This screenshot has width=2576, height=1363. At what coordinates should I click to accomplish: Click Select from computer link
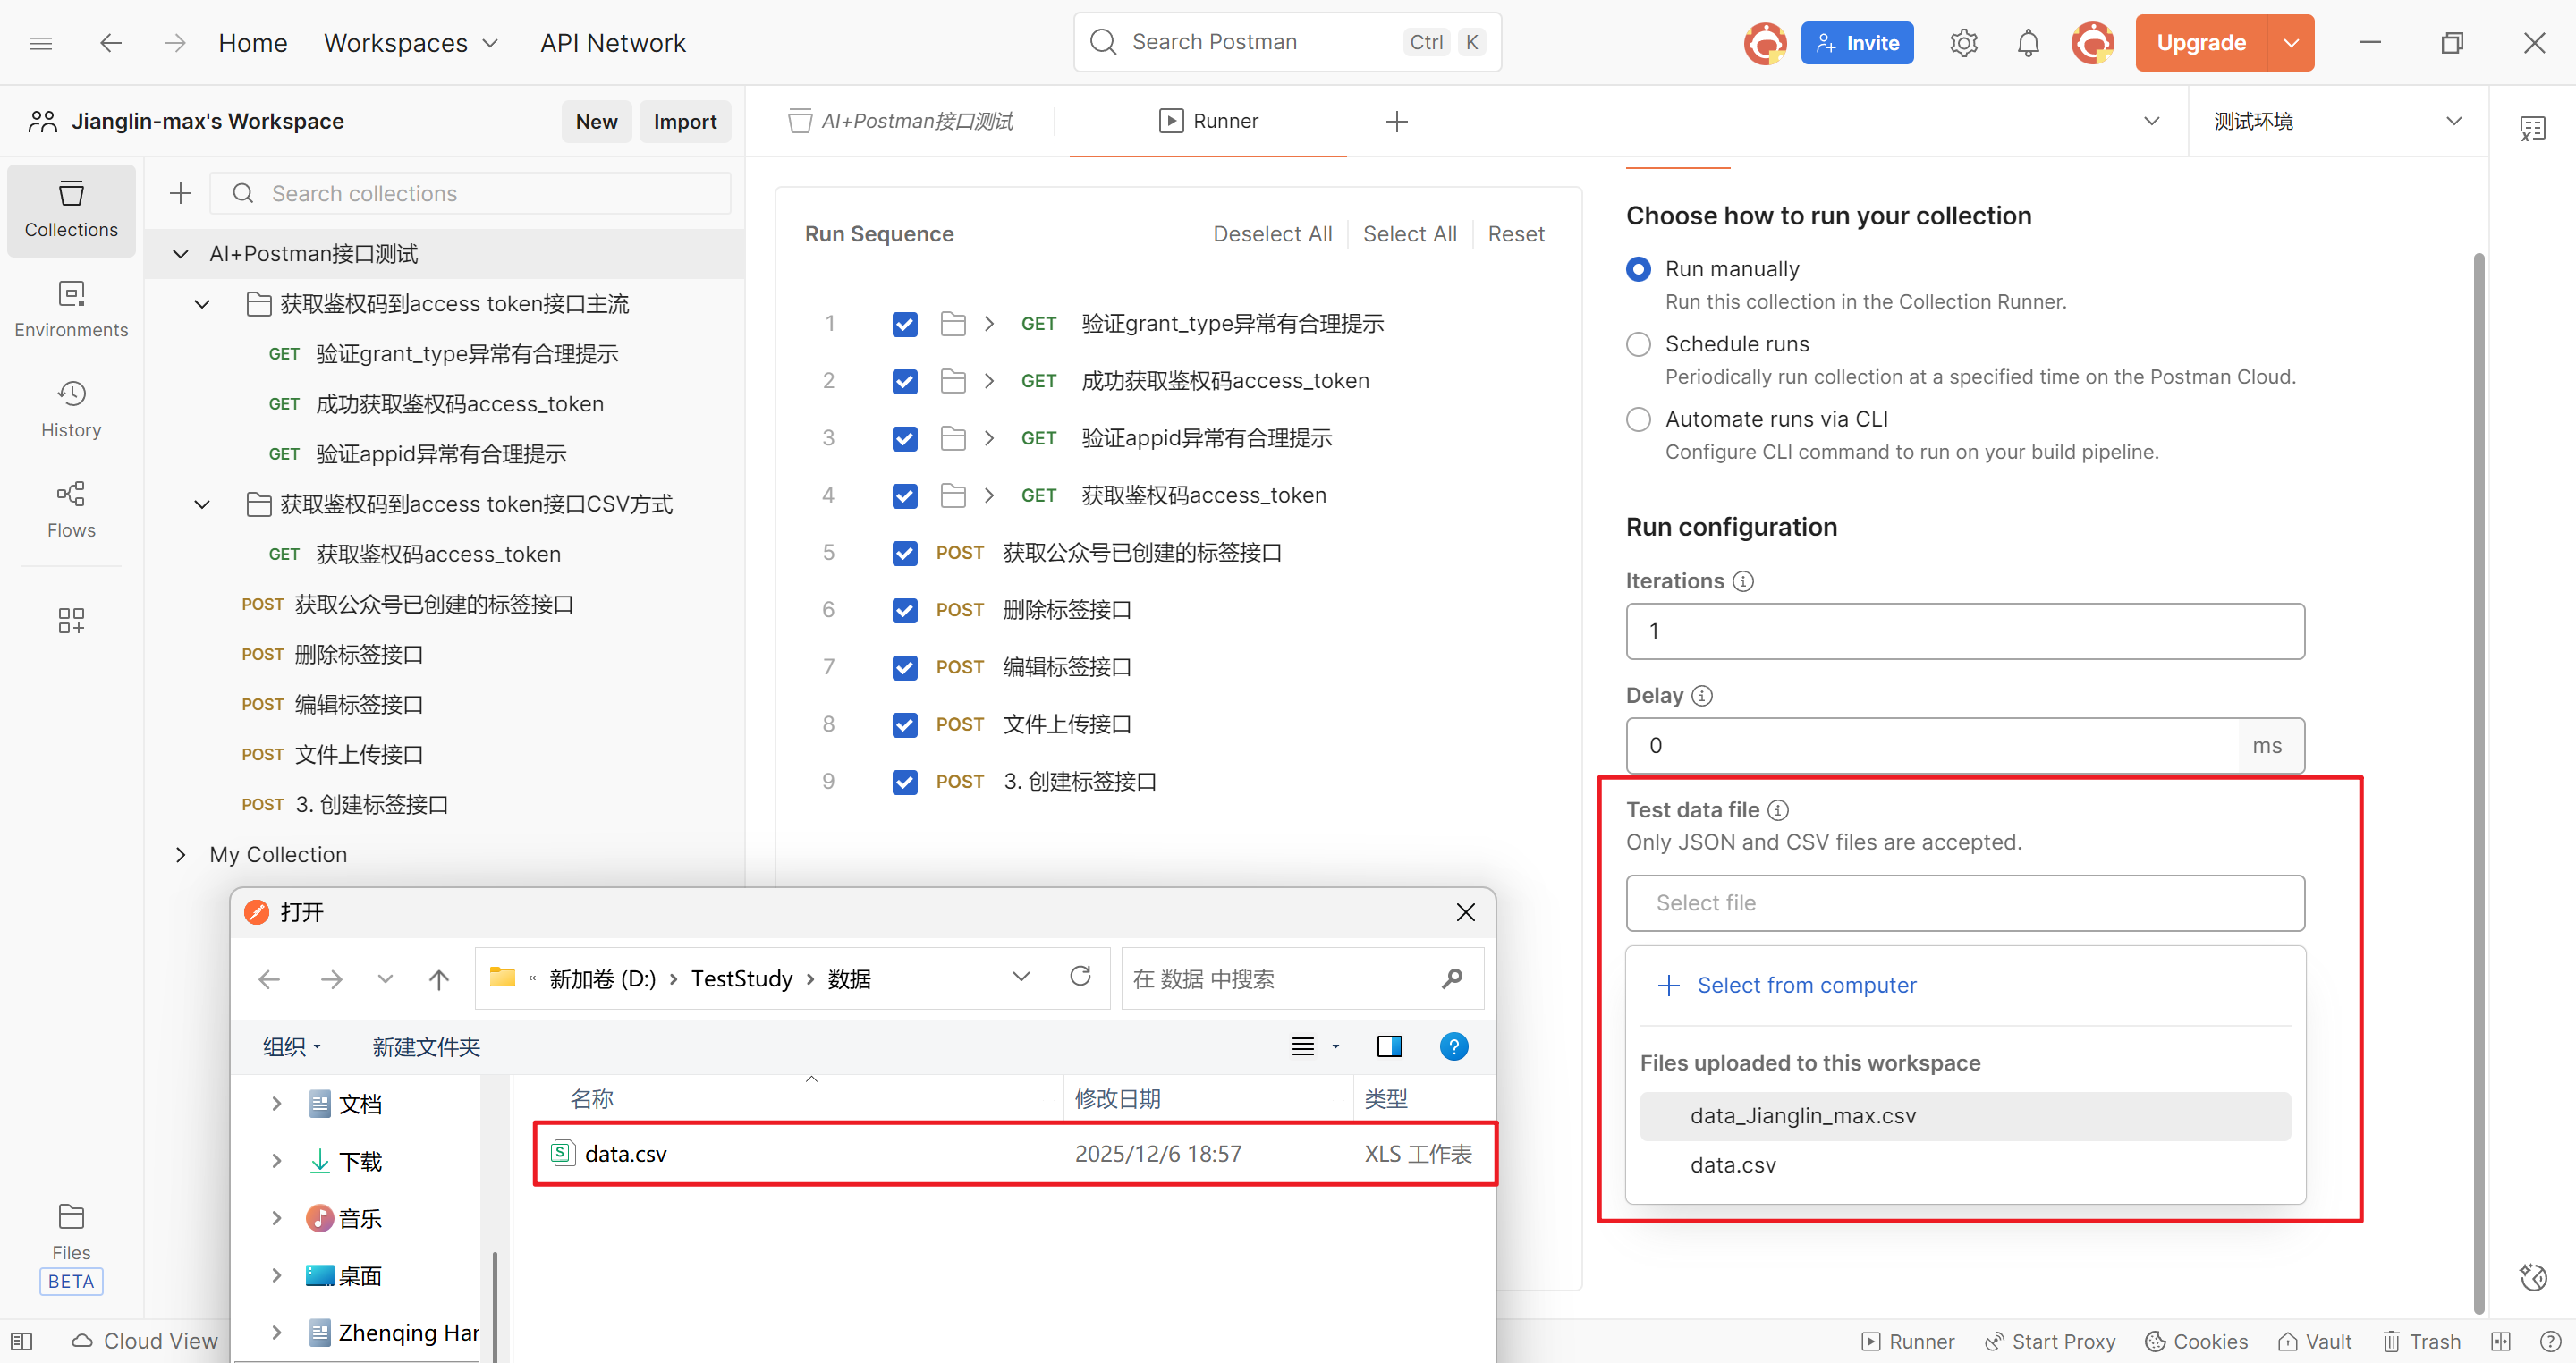pyautogui.click(x=1787, y=985)
